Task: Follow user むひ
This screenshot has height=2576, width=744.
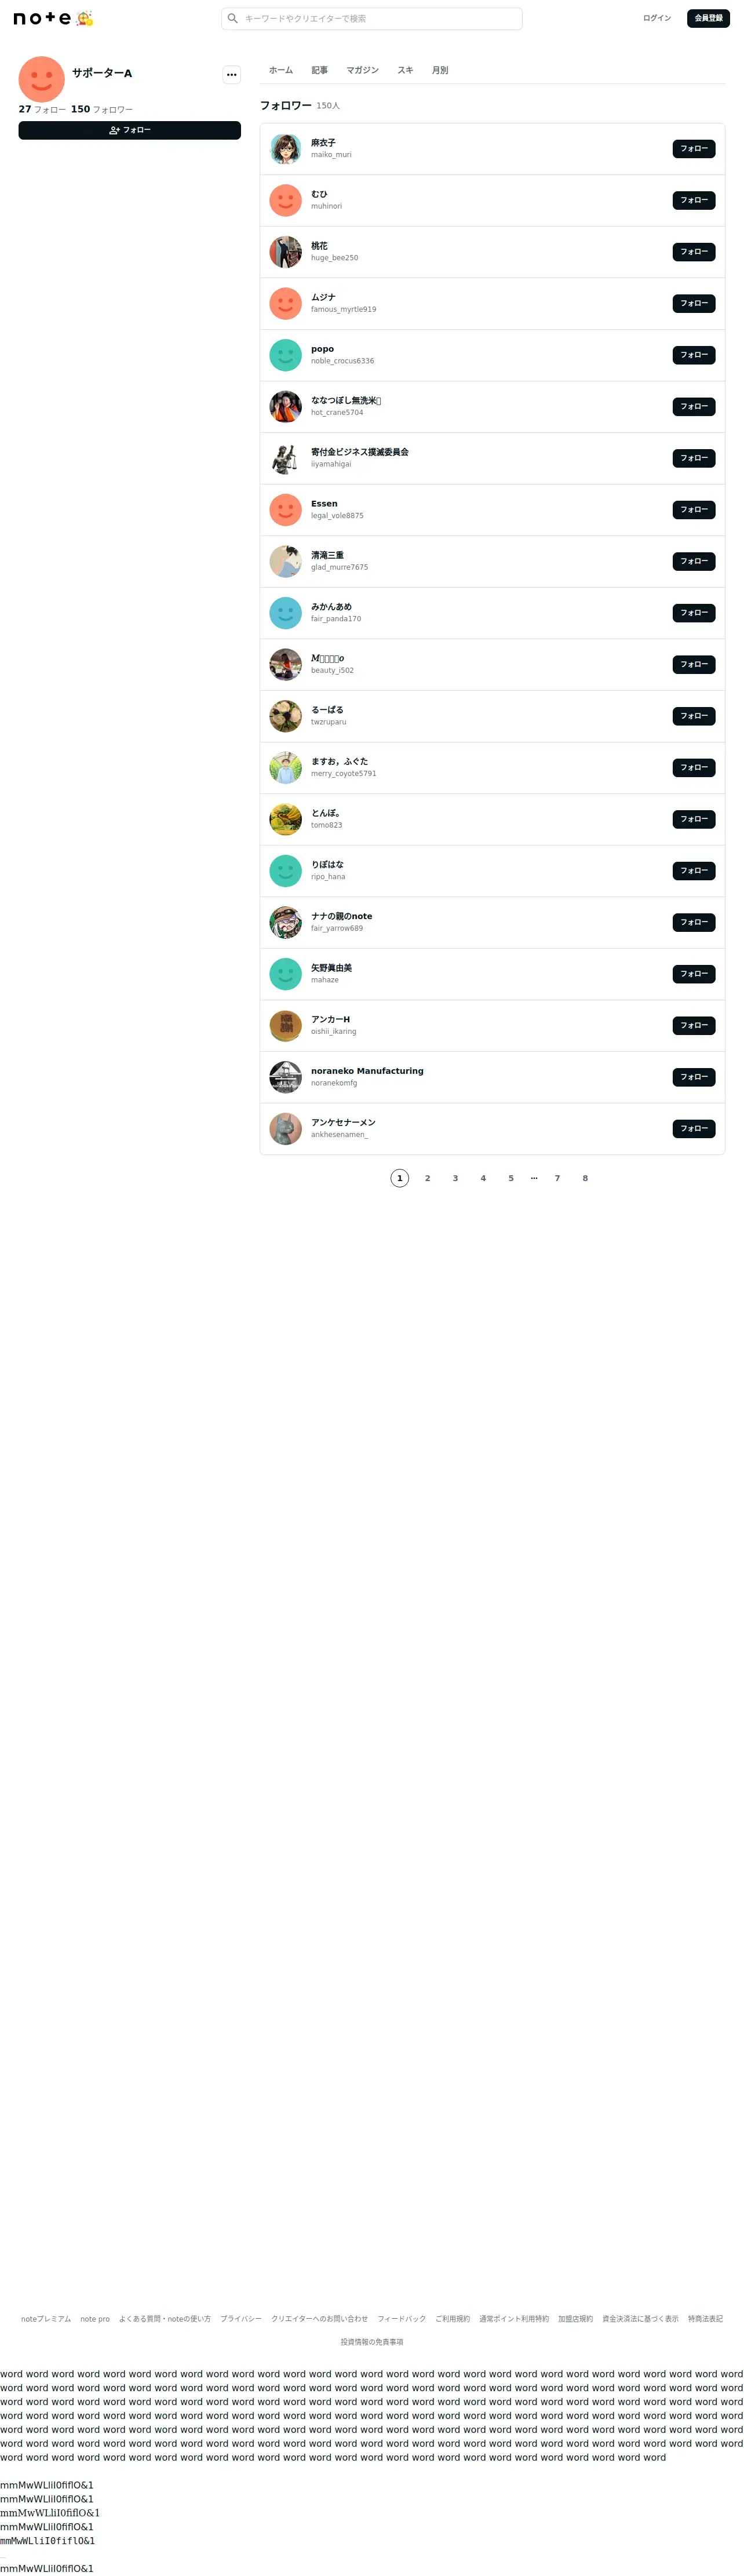Action: click(x=694, y=200)
